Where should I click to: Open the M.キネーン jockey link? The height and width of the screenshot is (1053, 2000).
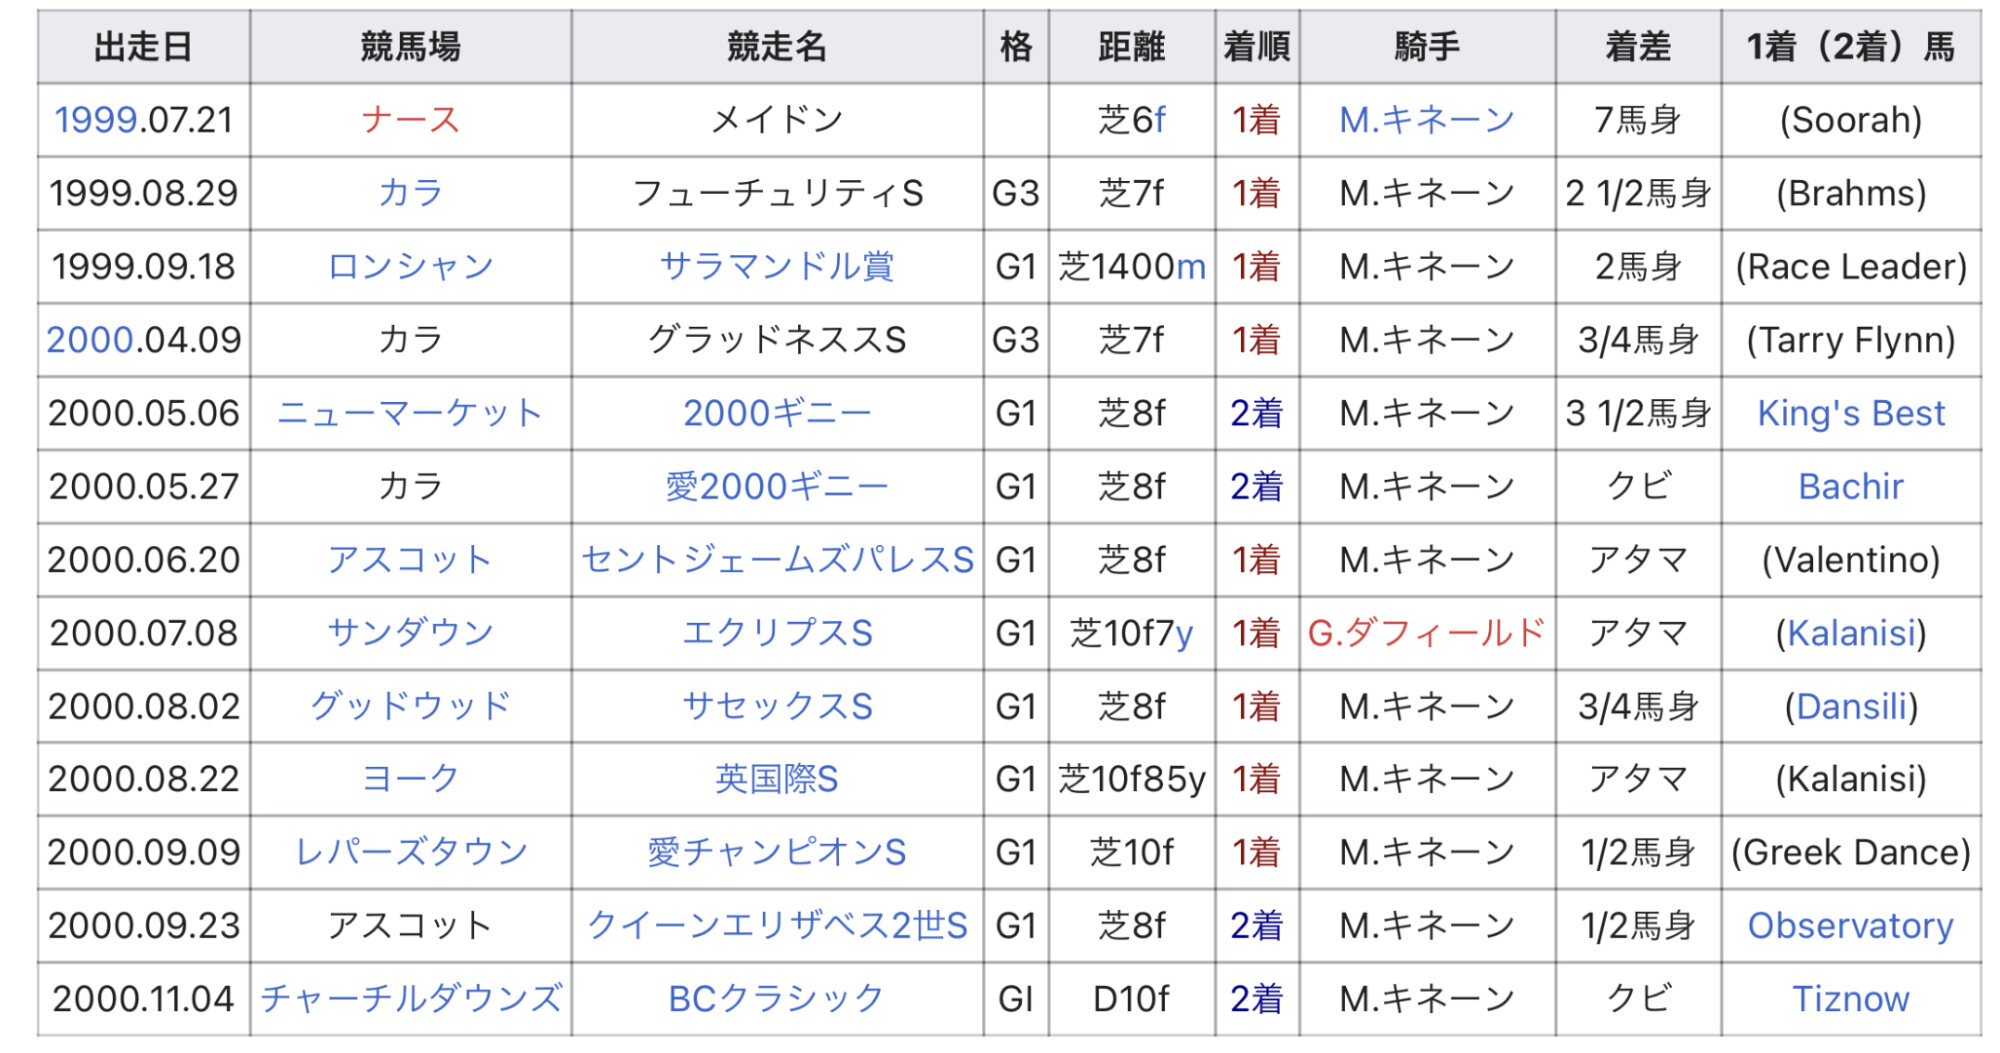(1427, 120)
